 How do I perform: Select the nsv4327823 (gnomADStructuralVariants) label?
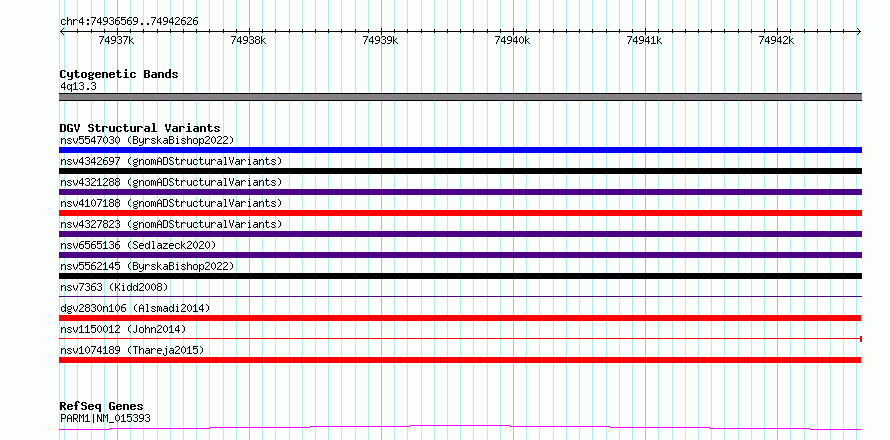point(171,224)
